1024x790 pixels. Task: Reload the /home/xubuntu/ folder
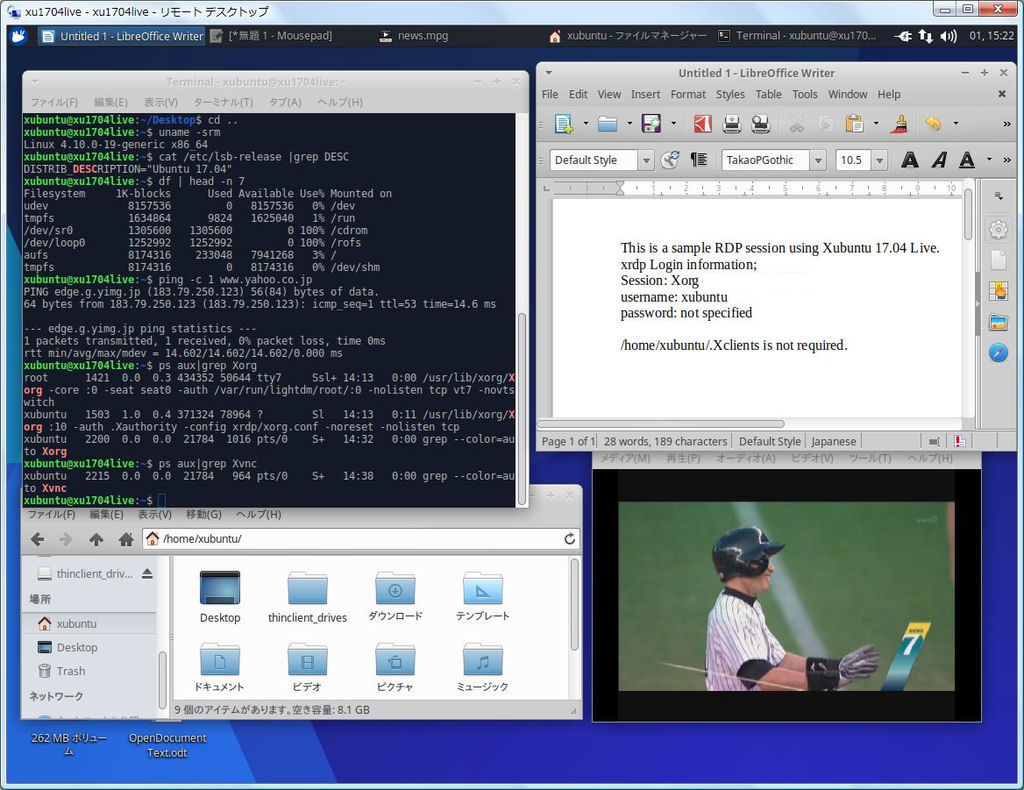pos(569,539)
